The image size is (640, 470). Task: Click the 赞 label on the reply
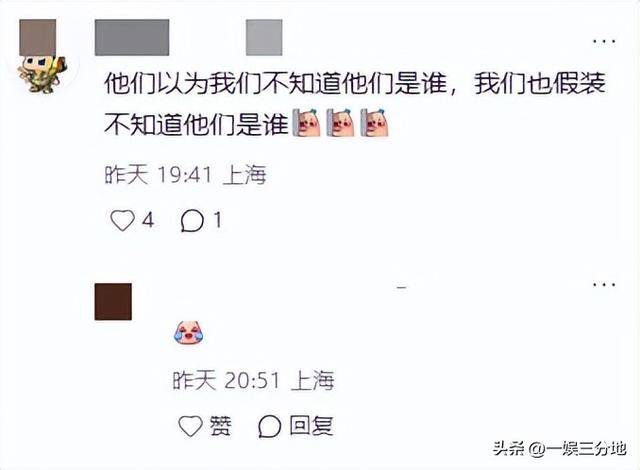(220, 426)
